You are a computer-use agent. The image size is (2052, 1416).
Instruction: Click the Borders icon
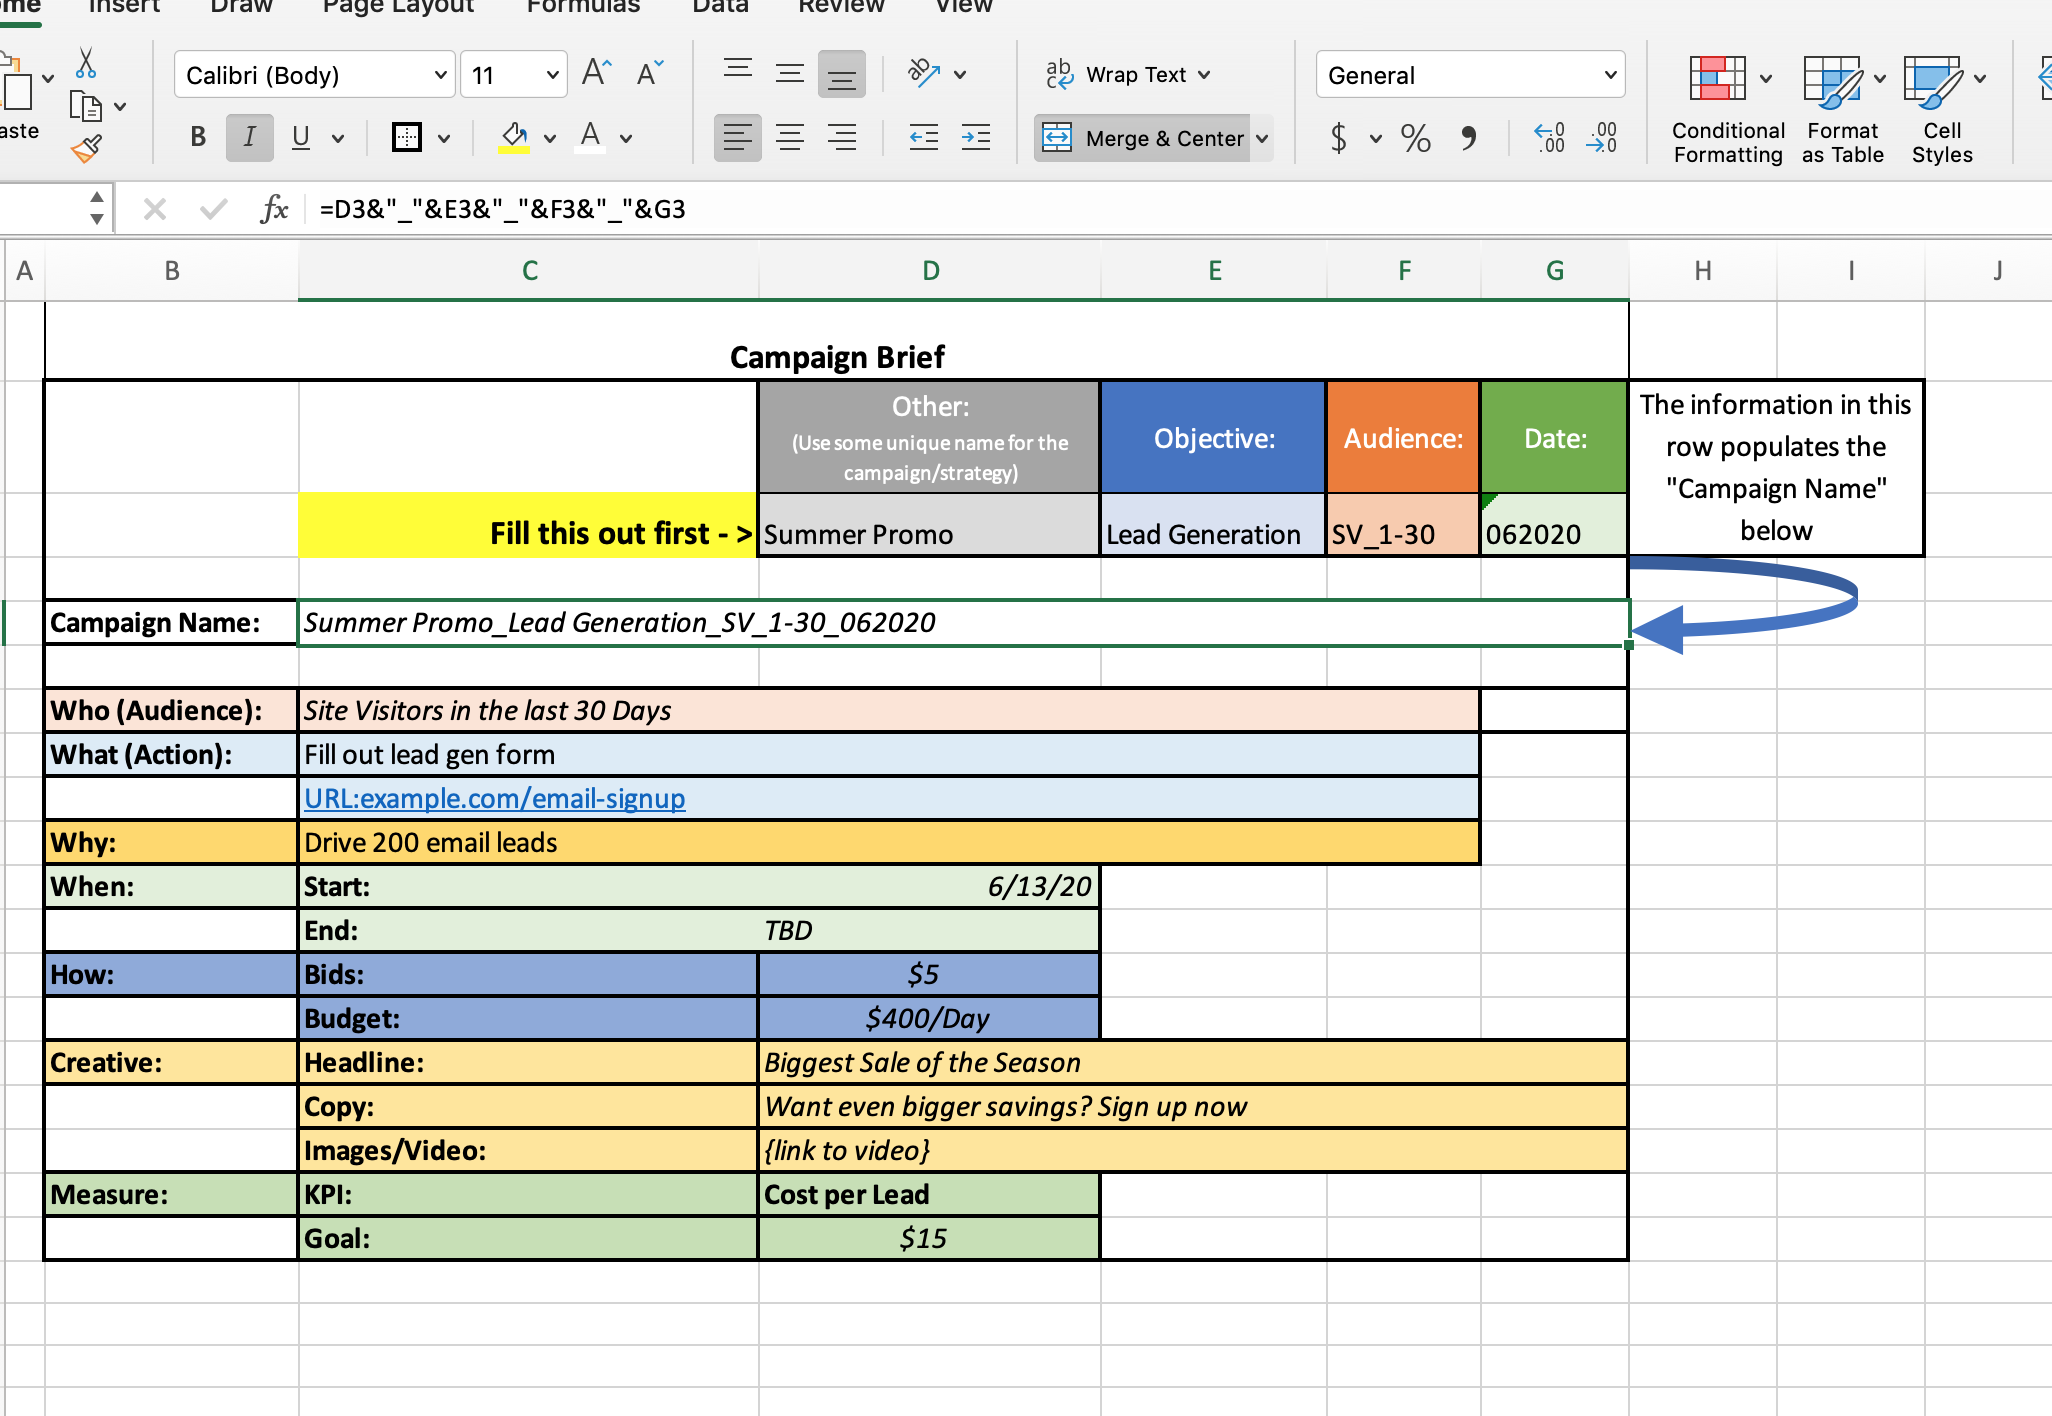[x=407, y=137]
